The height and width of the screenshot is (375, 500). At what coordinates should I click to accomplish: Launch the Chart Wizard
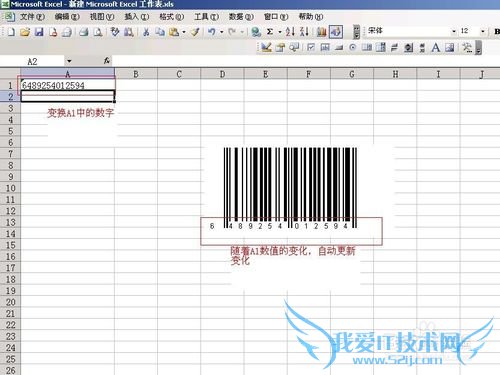[x=321, y=32]
